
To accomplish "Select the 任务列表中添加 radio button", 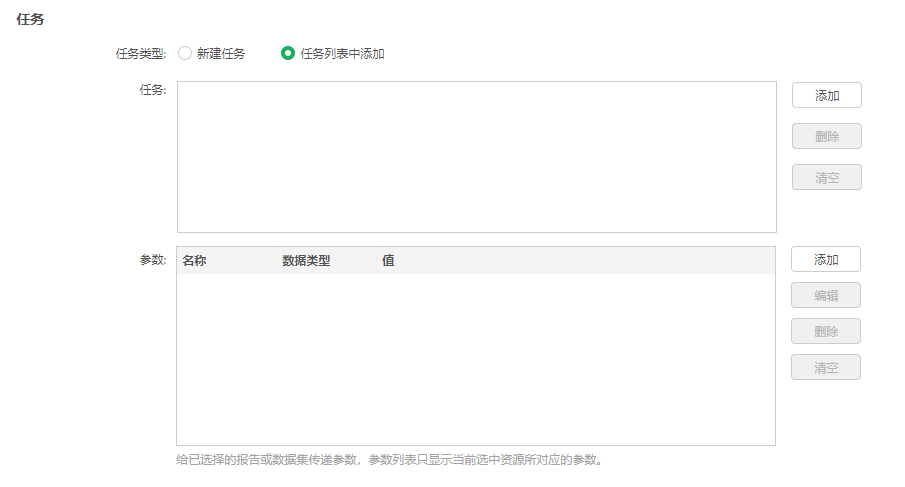I will (287, 54).
